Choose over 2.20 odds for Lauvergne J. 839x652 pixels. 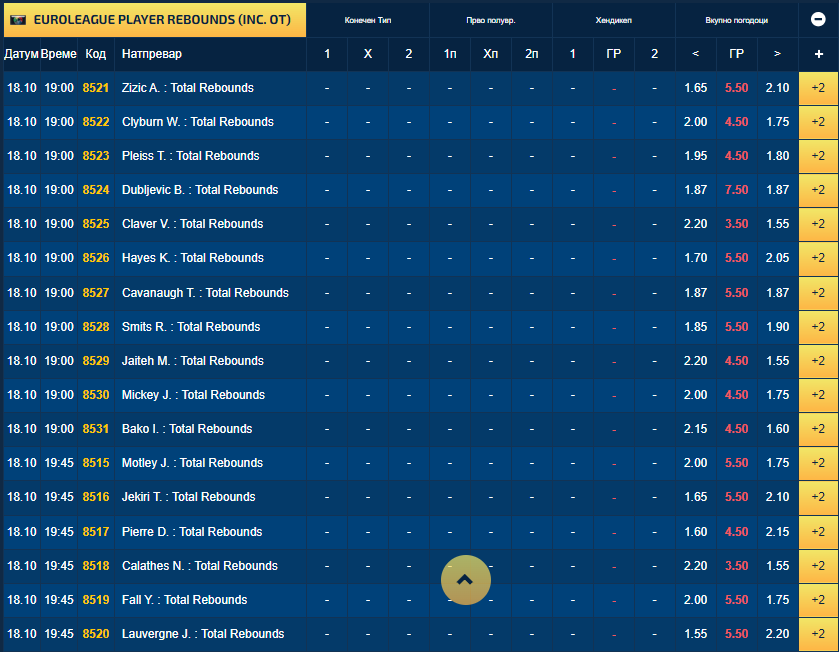click(x=777, y=634)
